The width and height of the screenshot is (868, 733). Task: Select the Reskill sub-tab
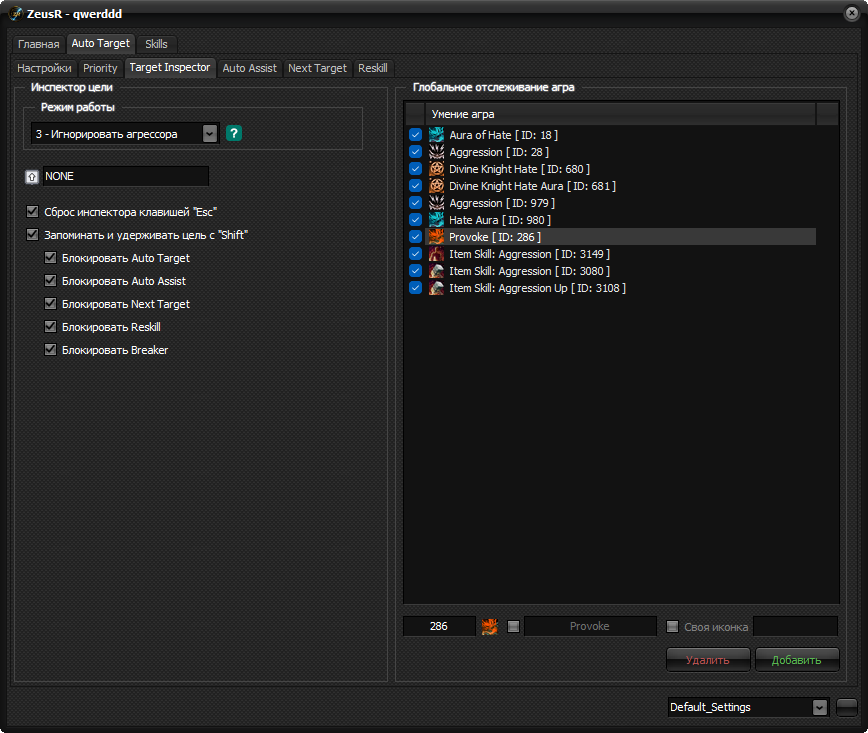tap(373, 68)
